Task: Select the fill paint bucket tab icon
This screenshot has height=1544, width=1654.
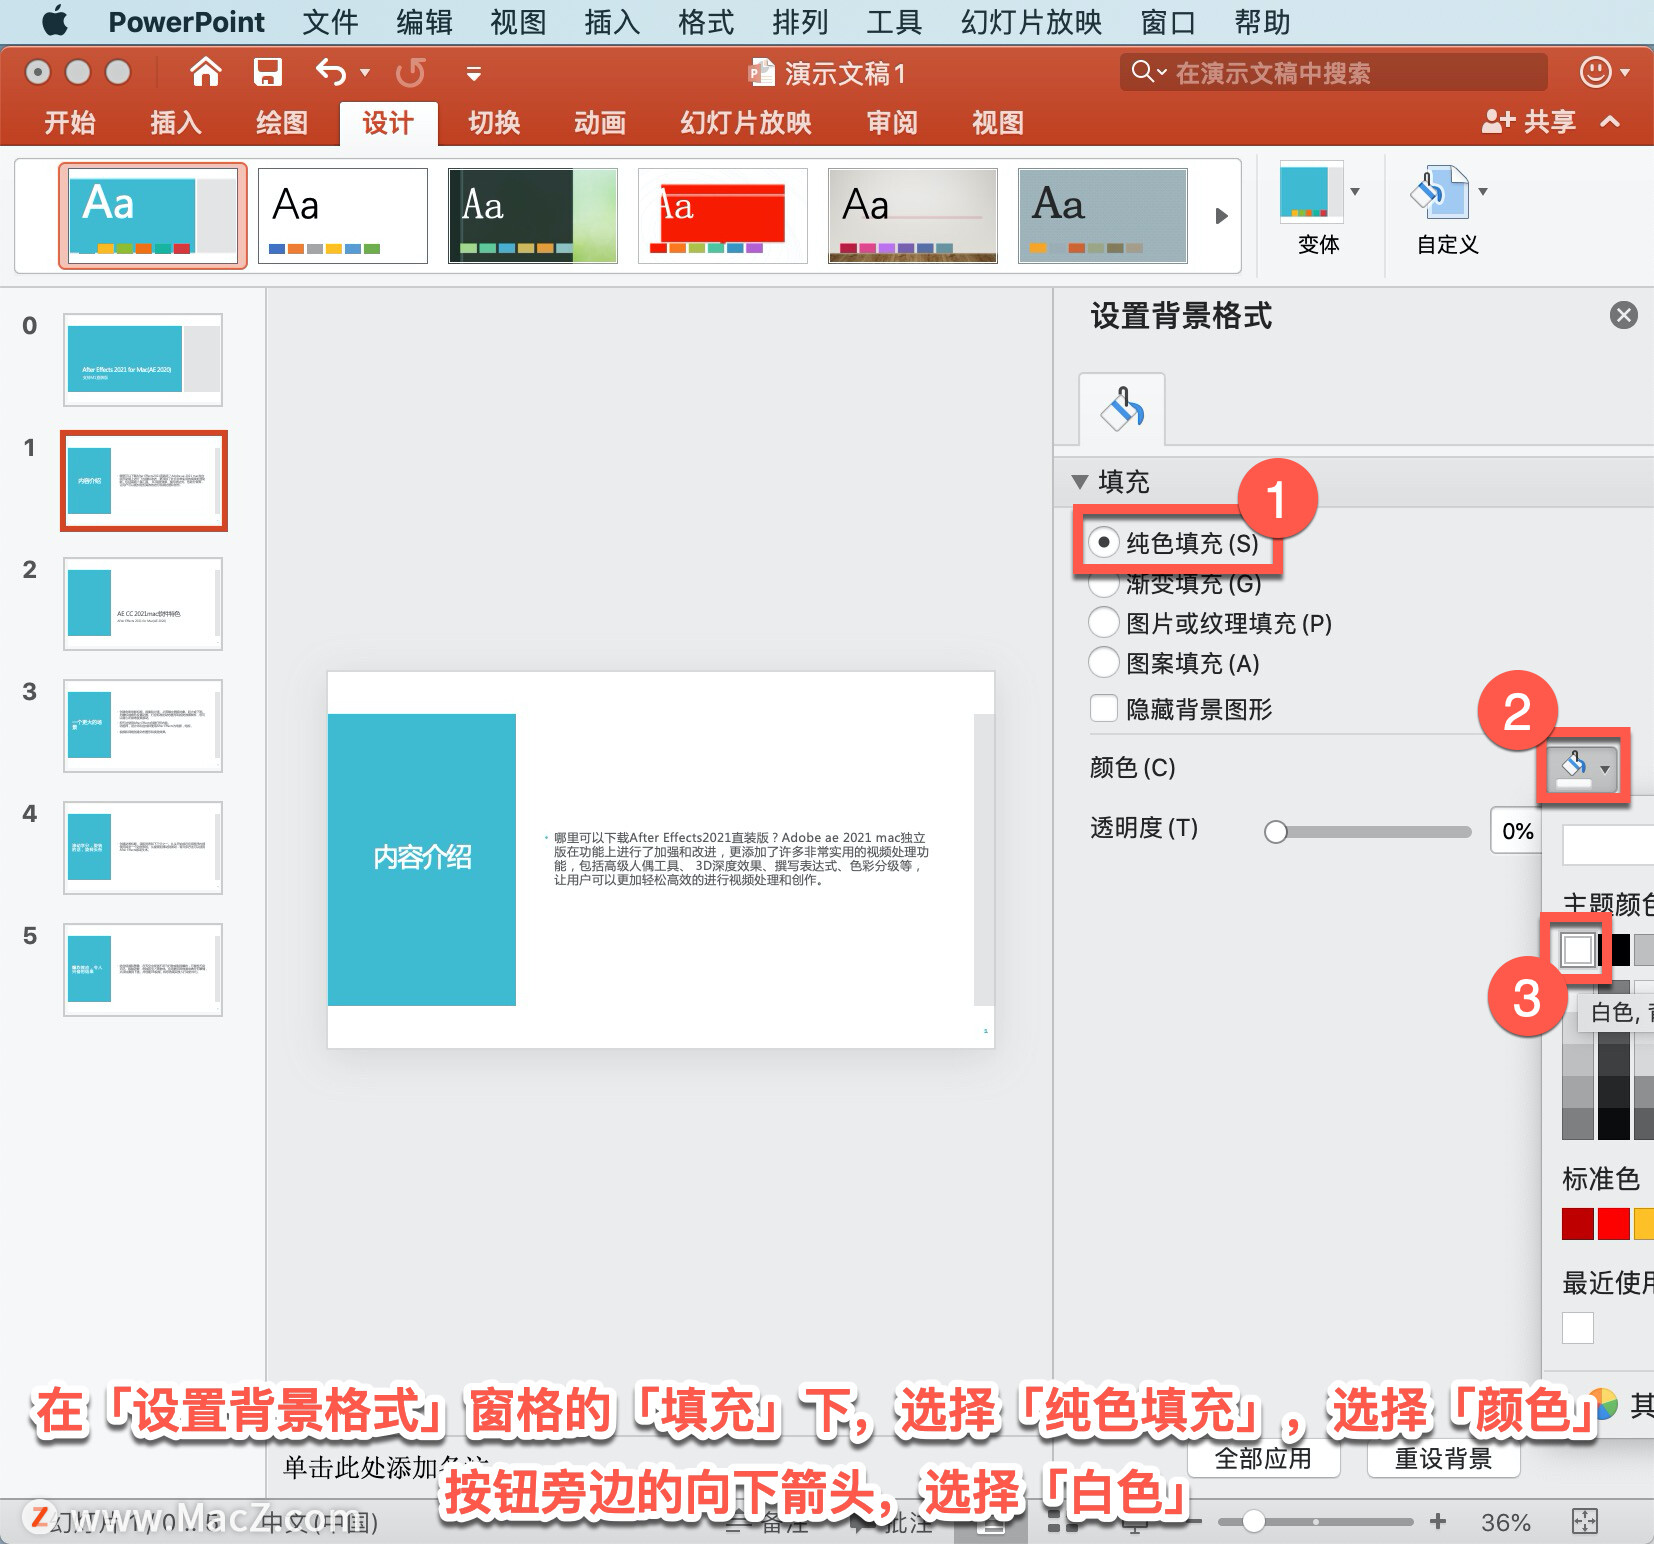Action: (x=1122, y=409)
